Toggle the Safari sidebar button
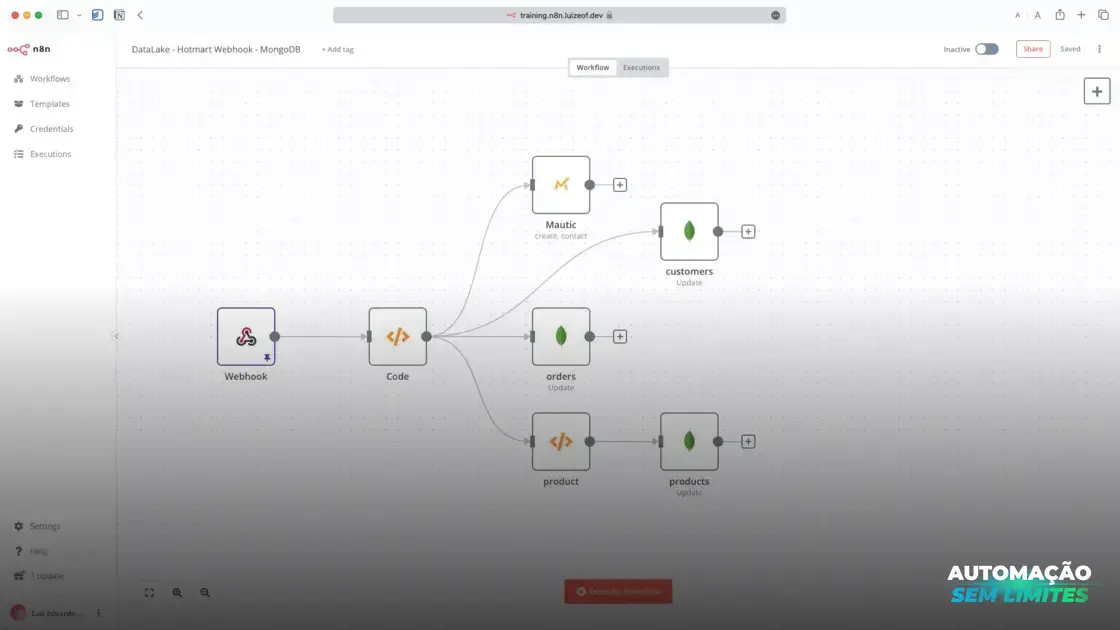The width and height of the screenshot is (1120, 630). [x=63, y=15]
